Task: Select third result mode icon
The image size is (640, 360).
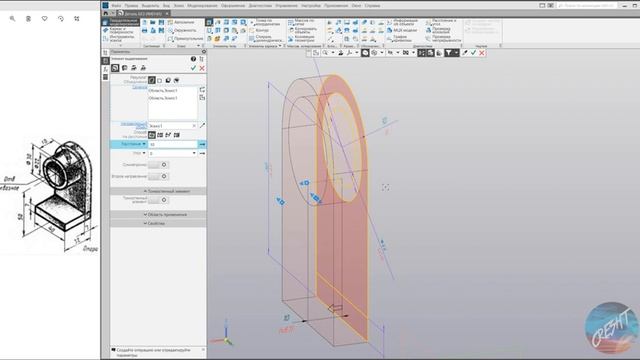Action: coord(168,80)
